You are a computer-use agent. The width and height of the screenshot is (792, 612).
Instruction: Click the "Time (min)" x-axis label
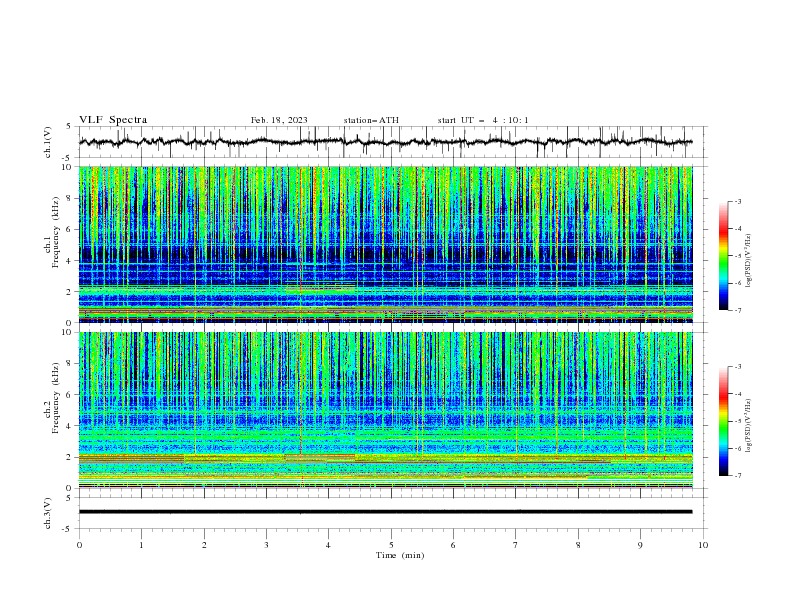pos(400,555)
